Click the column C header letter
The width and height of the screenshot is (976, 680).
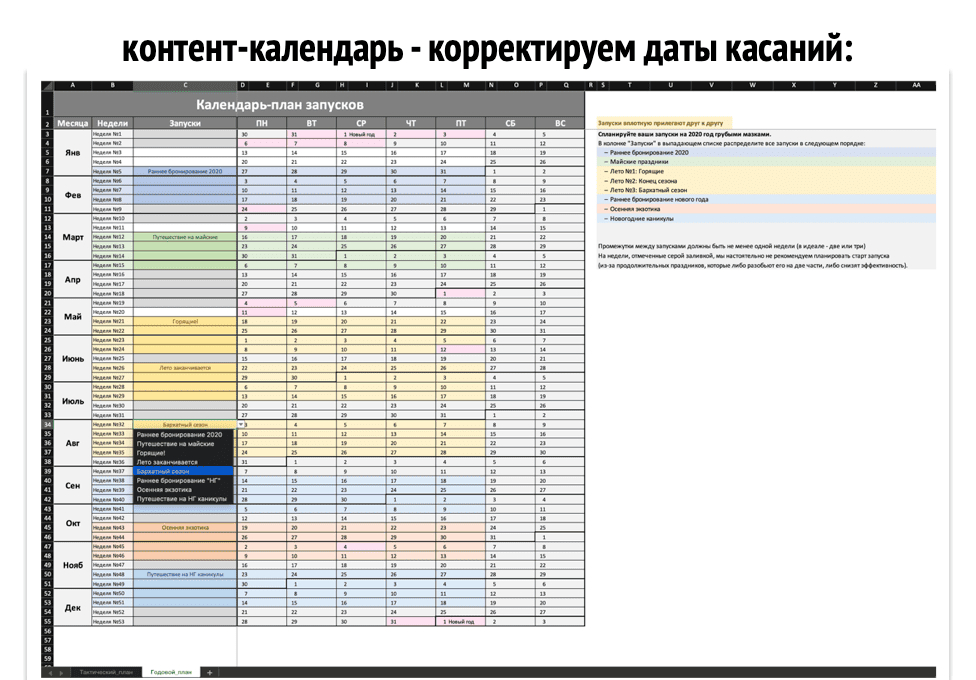(x=185, y=86)
